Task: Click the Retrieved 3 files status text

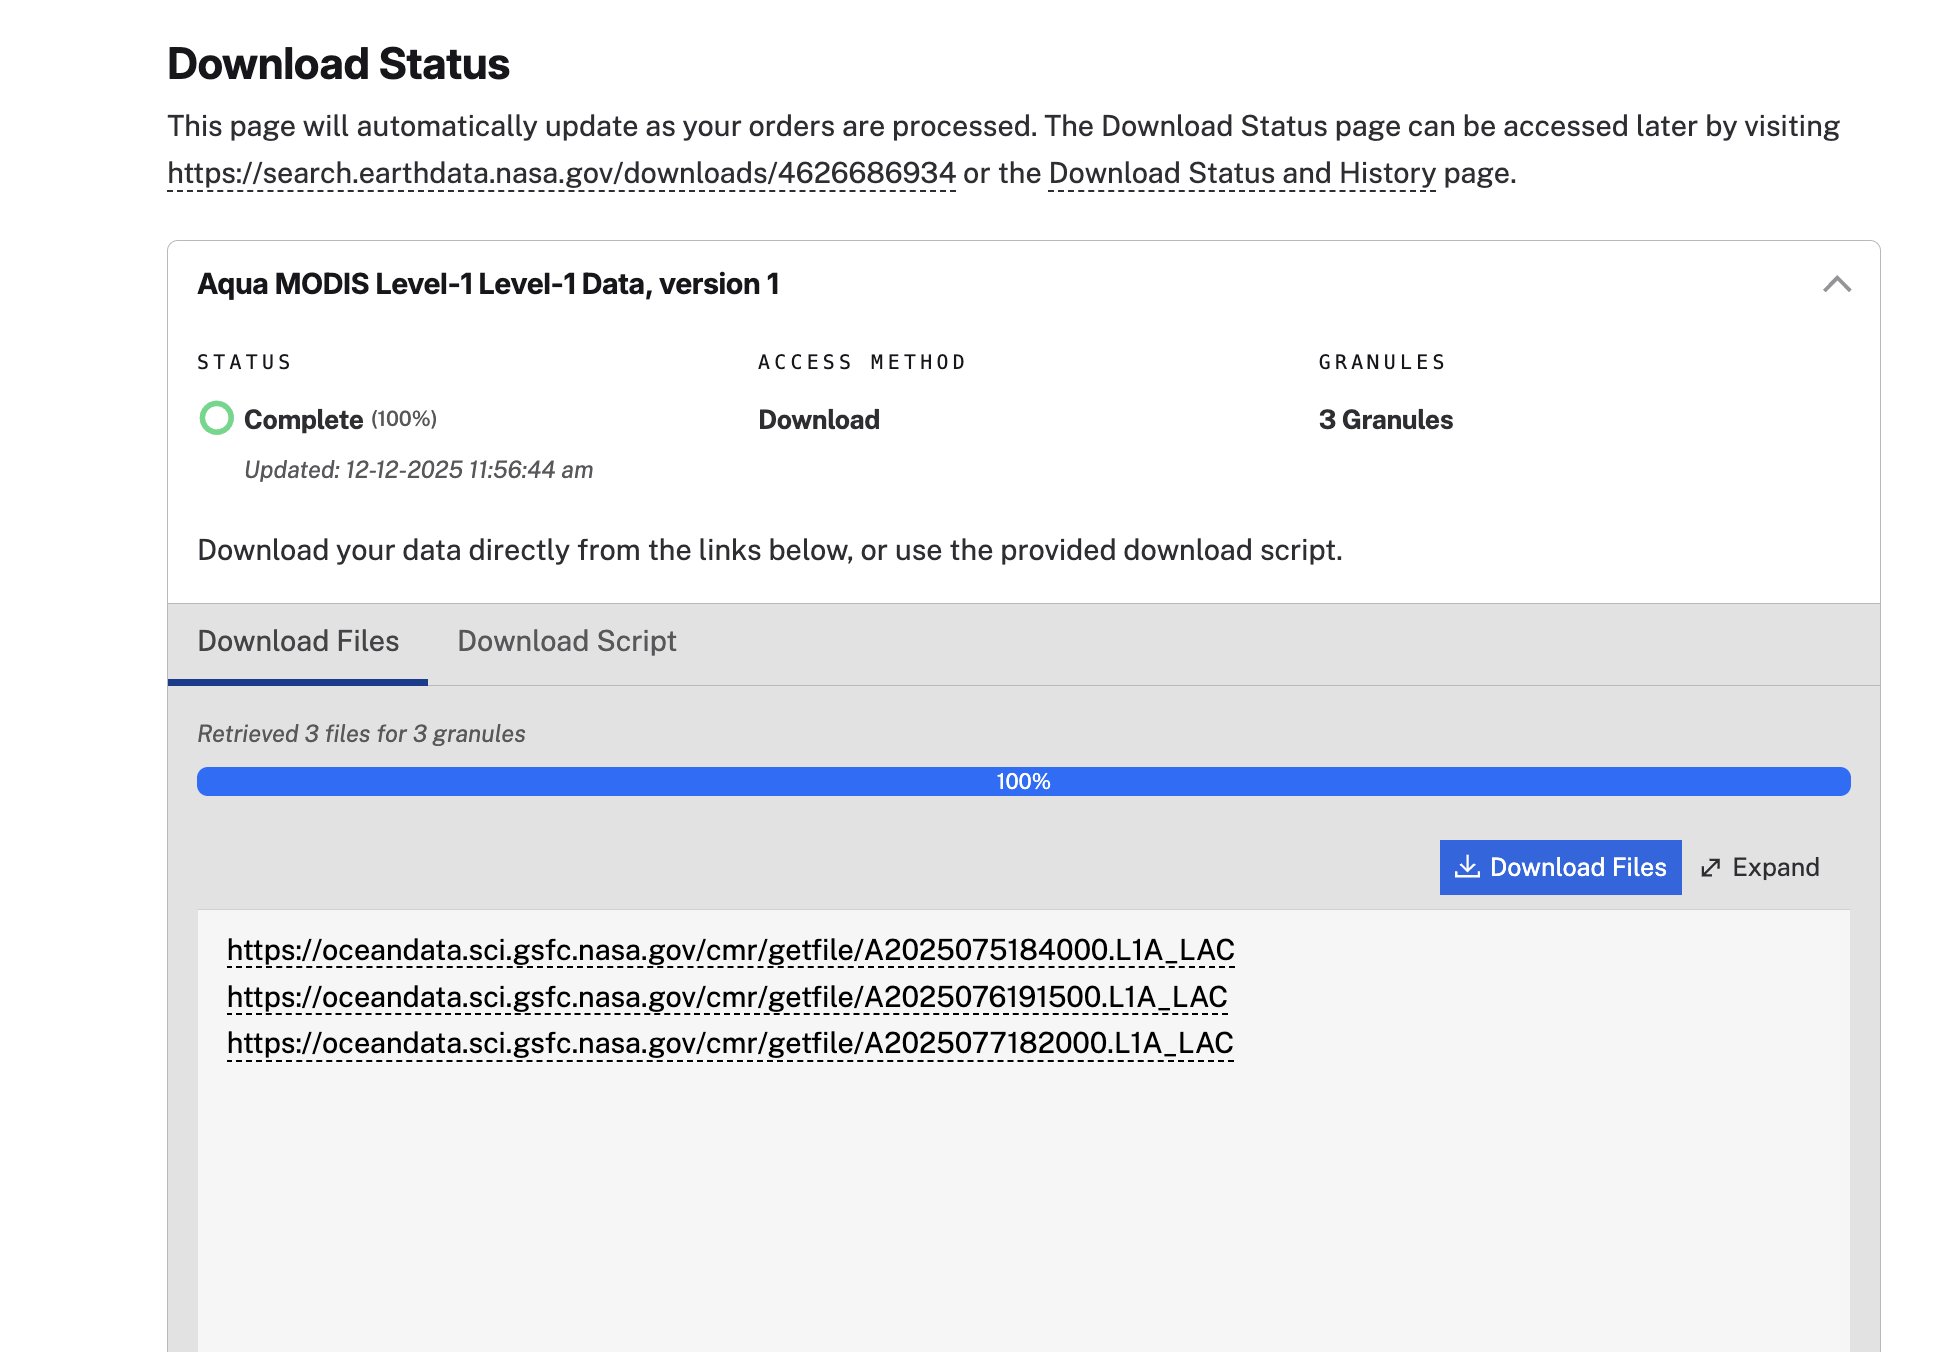Action: pyautogui.click(x=361, y=733)
